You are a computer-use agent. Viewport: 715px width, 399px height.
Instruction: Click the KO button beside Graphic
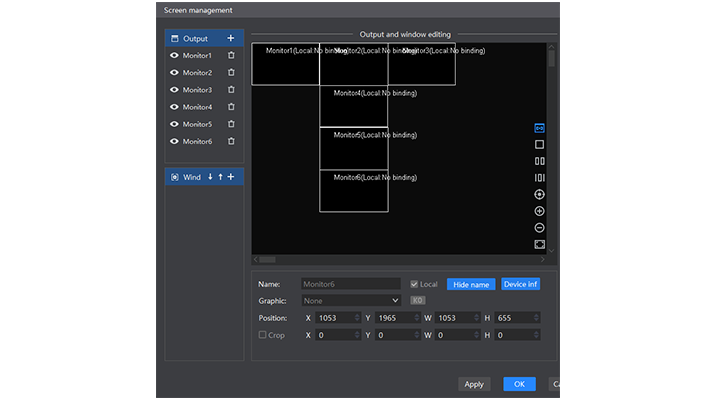[x=418, y=301]
